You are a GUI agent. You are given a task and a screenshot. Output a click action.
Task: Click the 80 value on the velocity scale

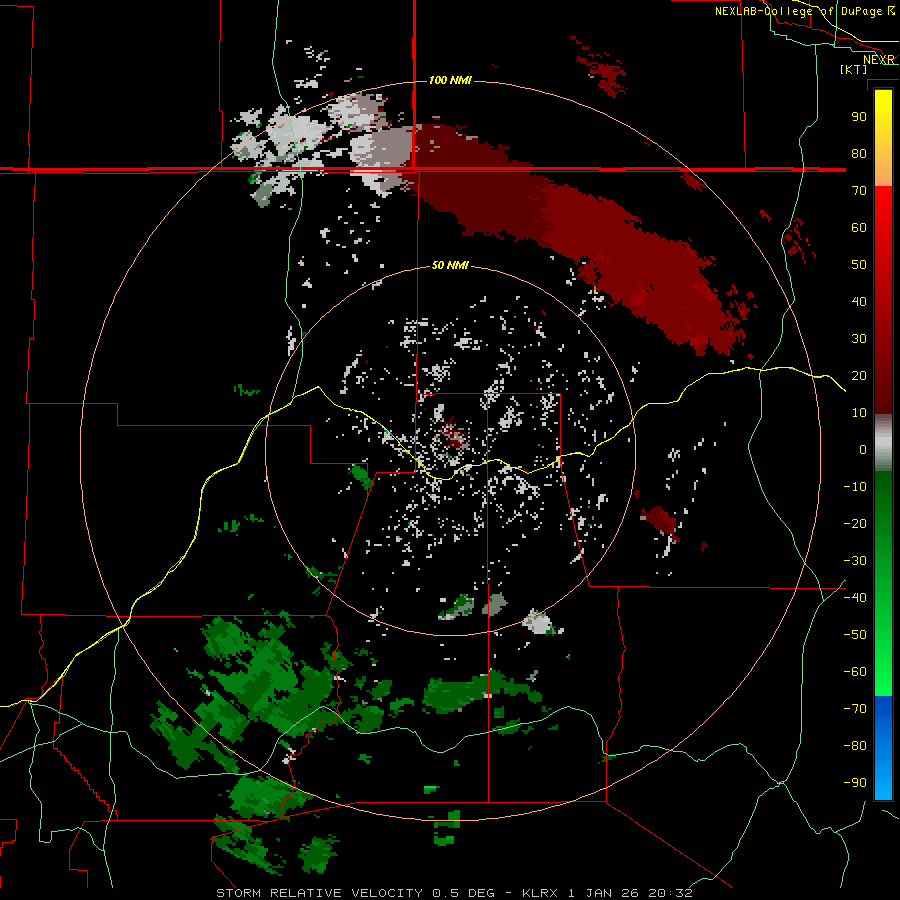click(x=859, y=154)
